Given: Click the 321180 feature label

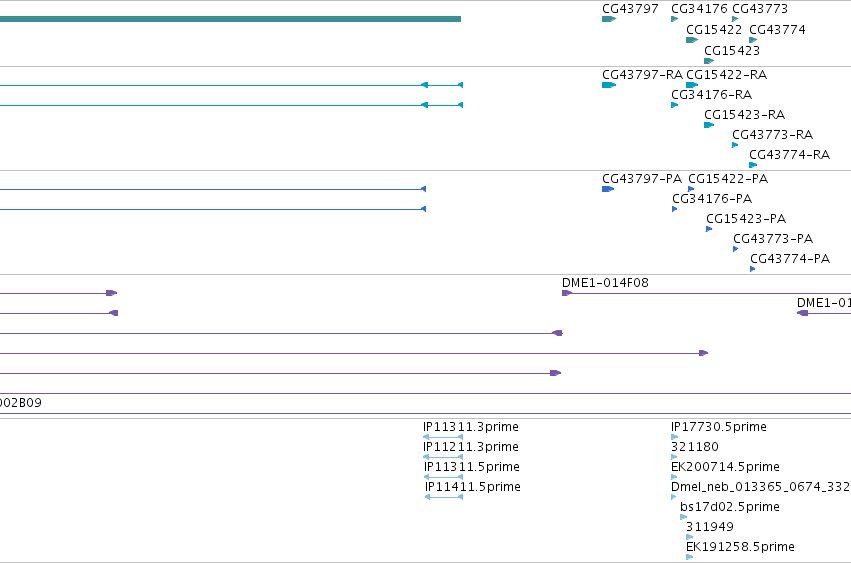Looking at the screenshot, I should 695,447.
